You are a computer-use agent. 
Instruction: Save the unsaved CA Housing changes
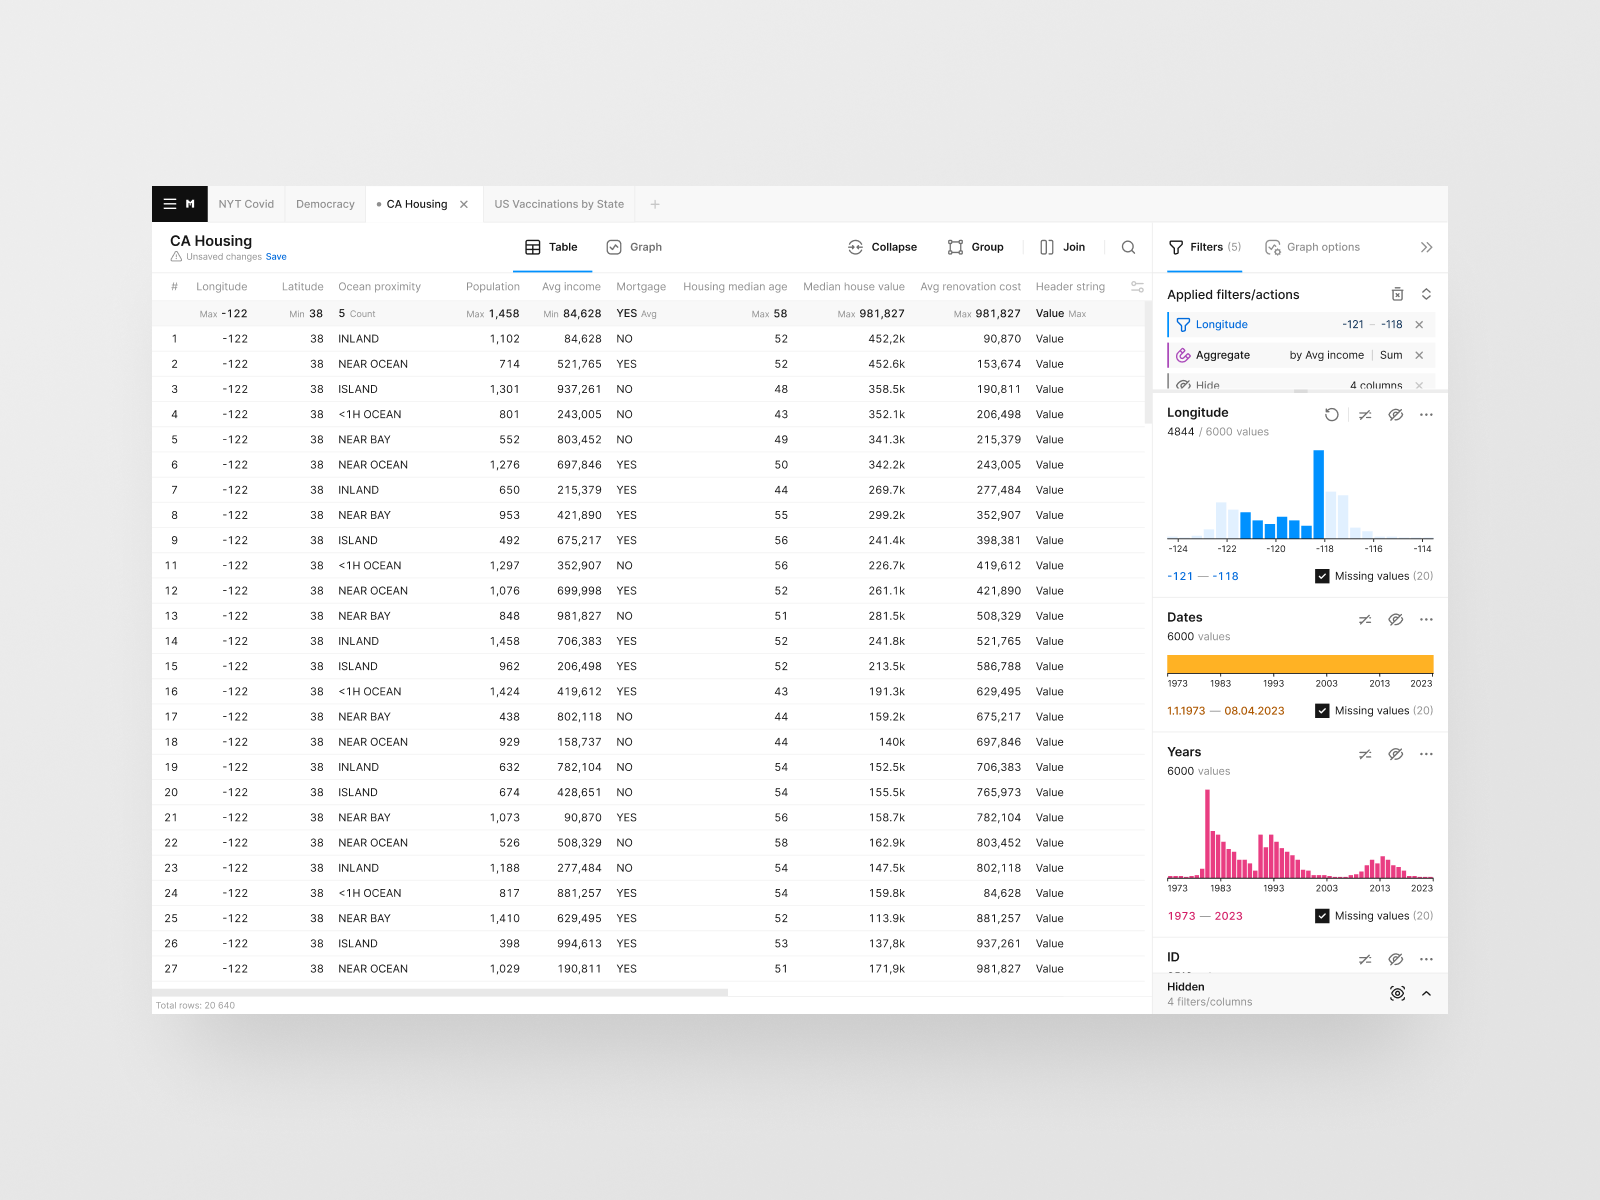[x=276, y=256]
